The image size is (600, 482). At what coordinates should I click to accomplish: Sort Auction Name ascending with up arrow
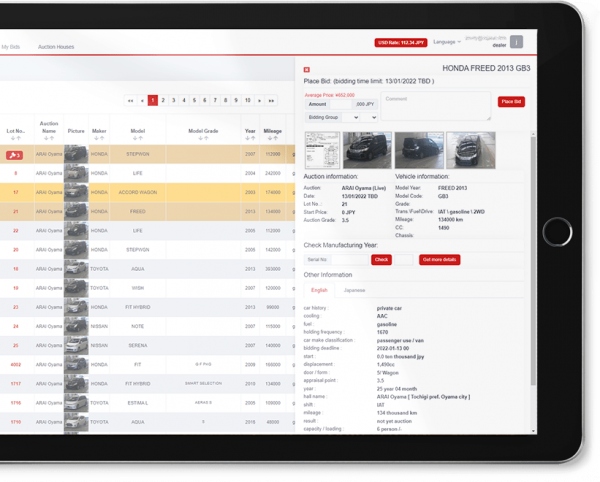pos(51,138)
